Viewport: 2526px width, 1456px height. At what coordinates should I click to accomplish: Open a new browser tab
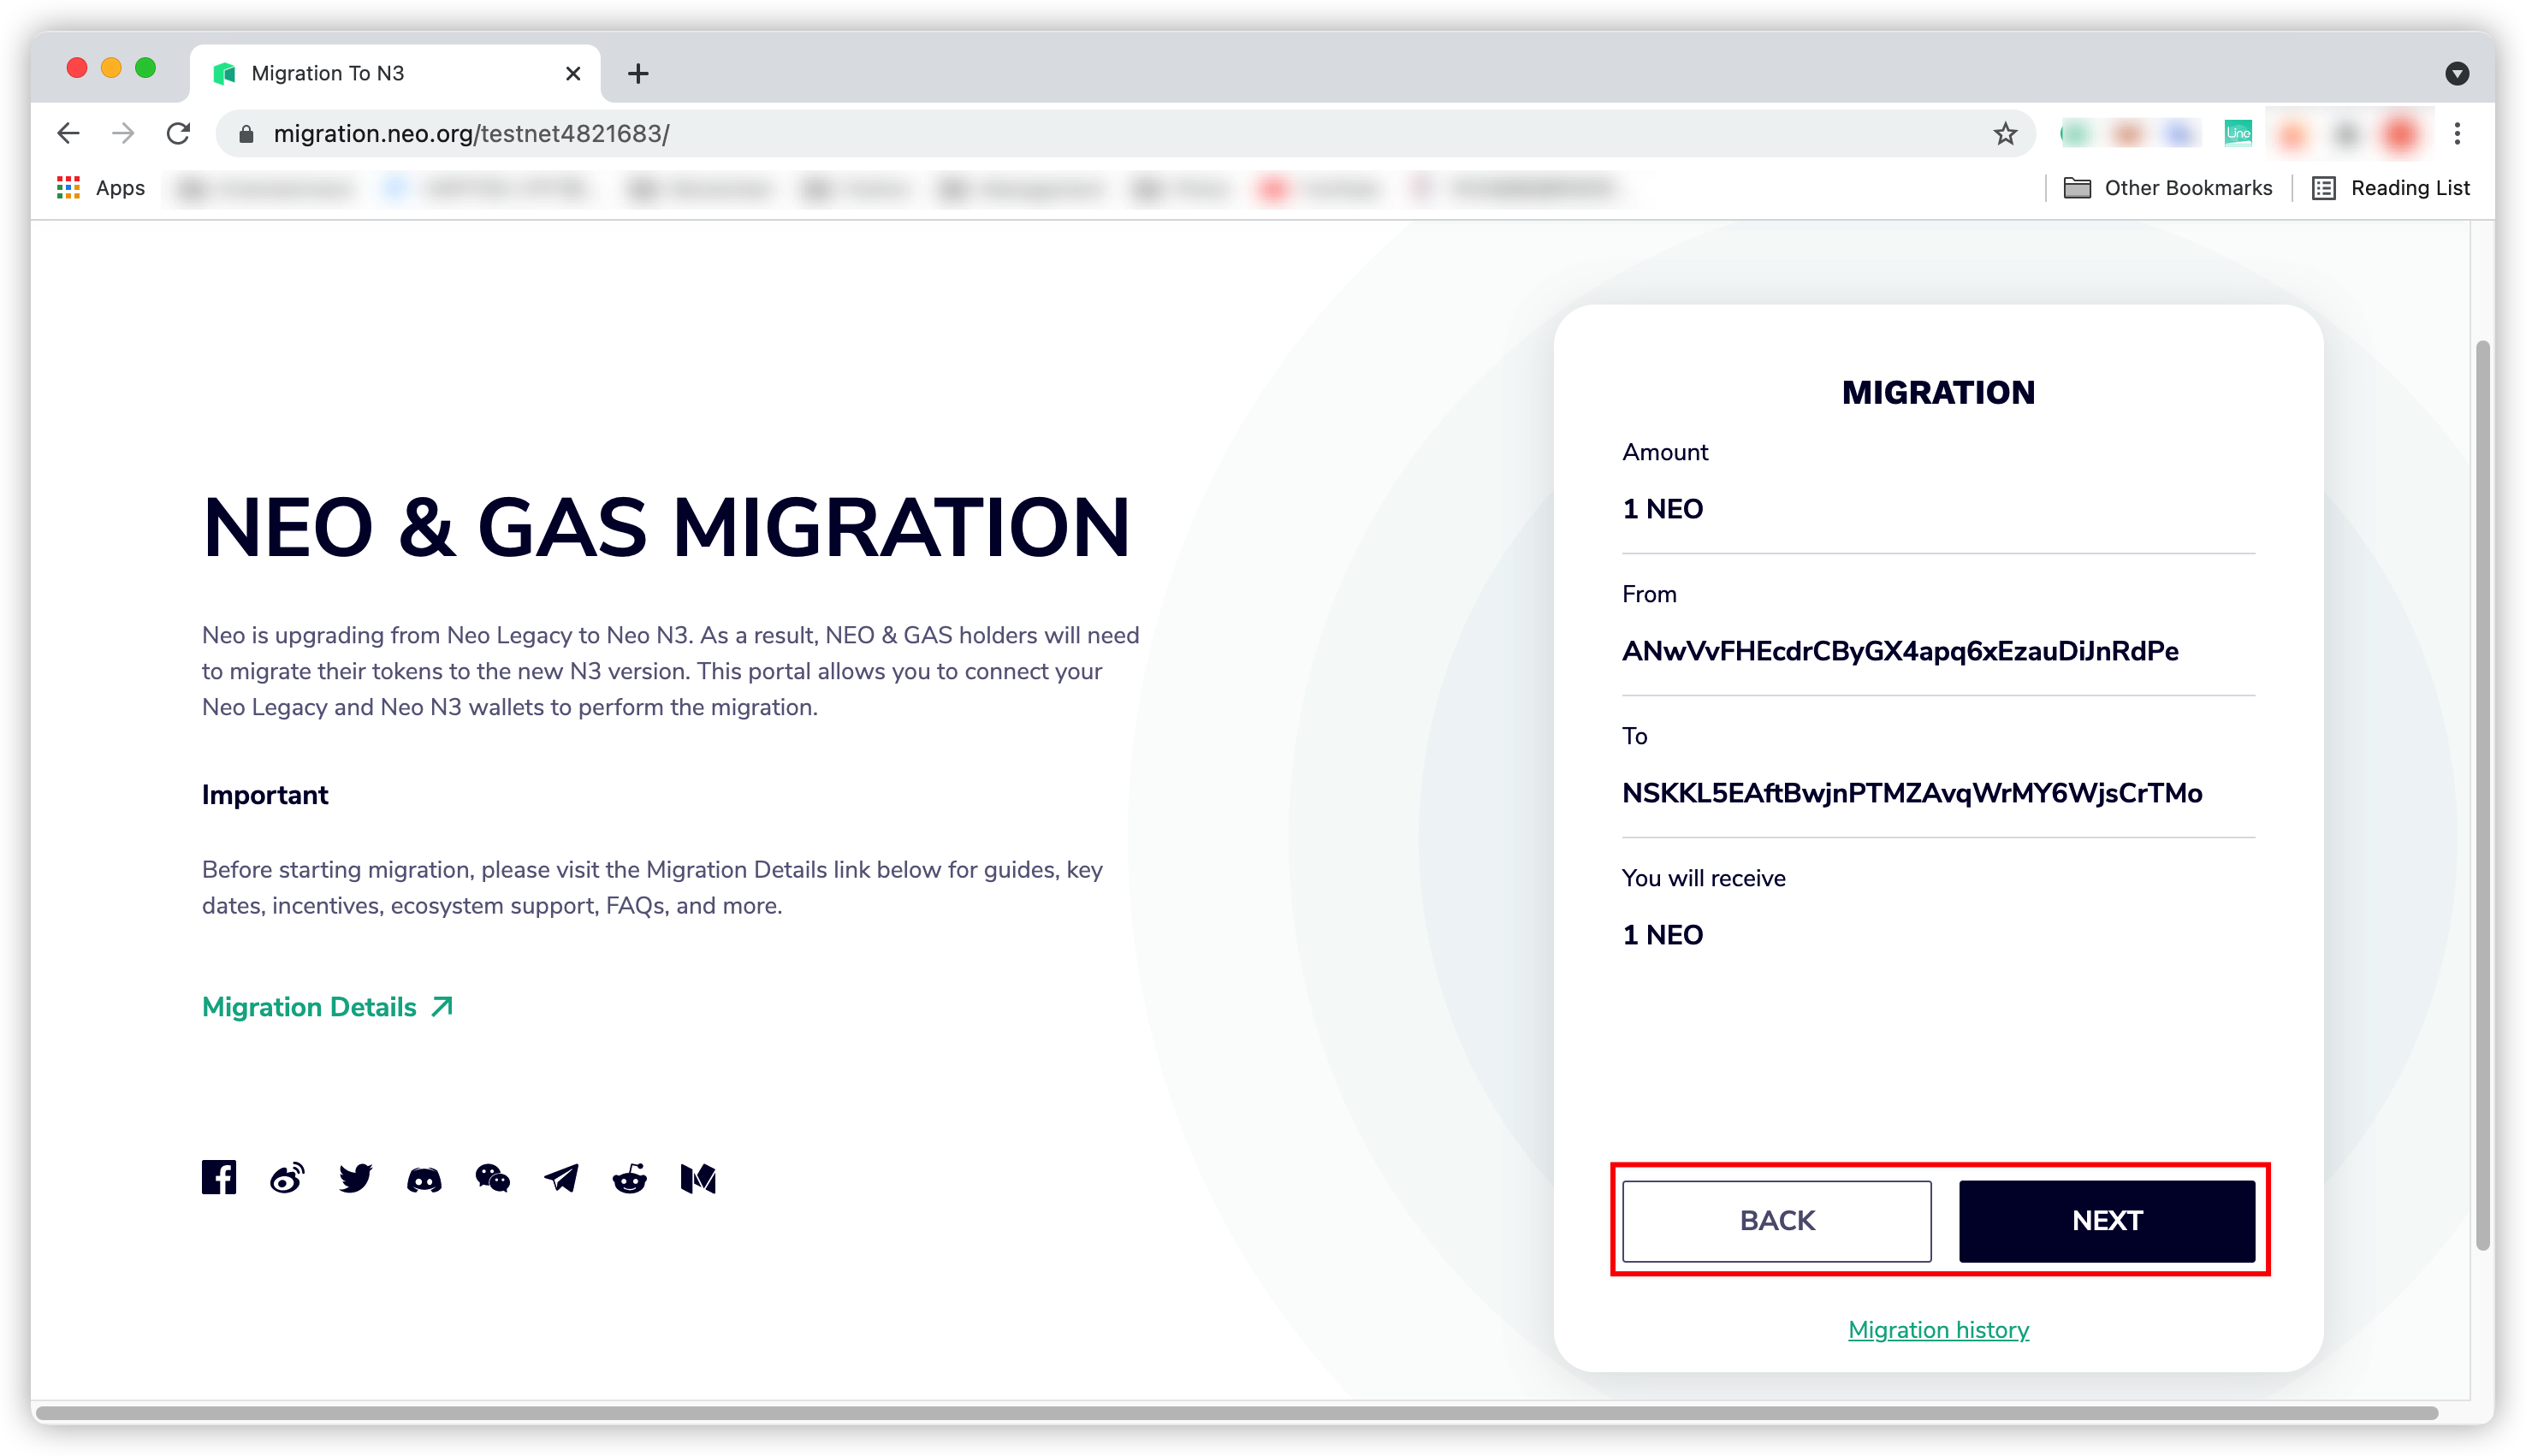(x=638, y=73)
